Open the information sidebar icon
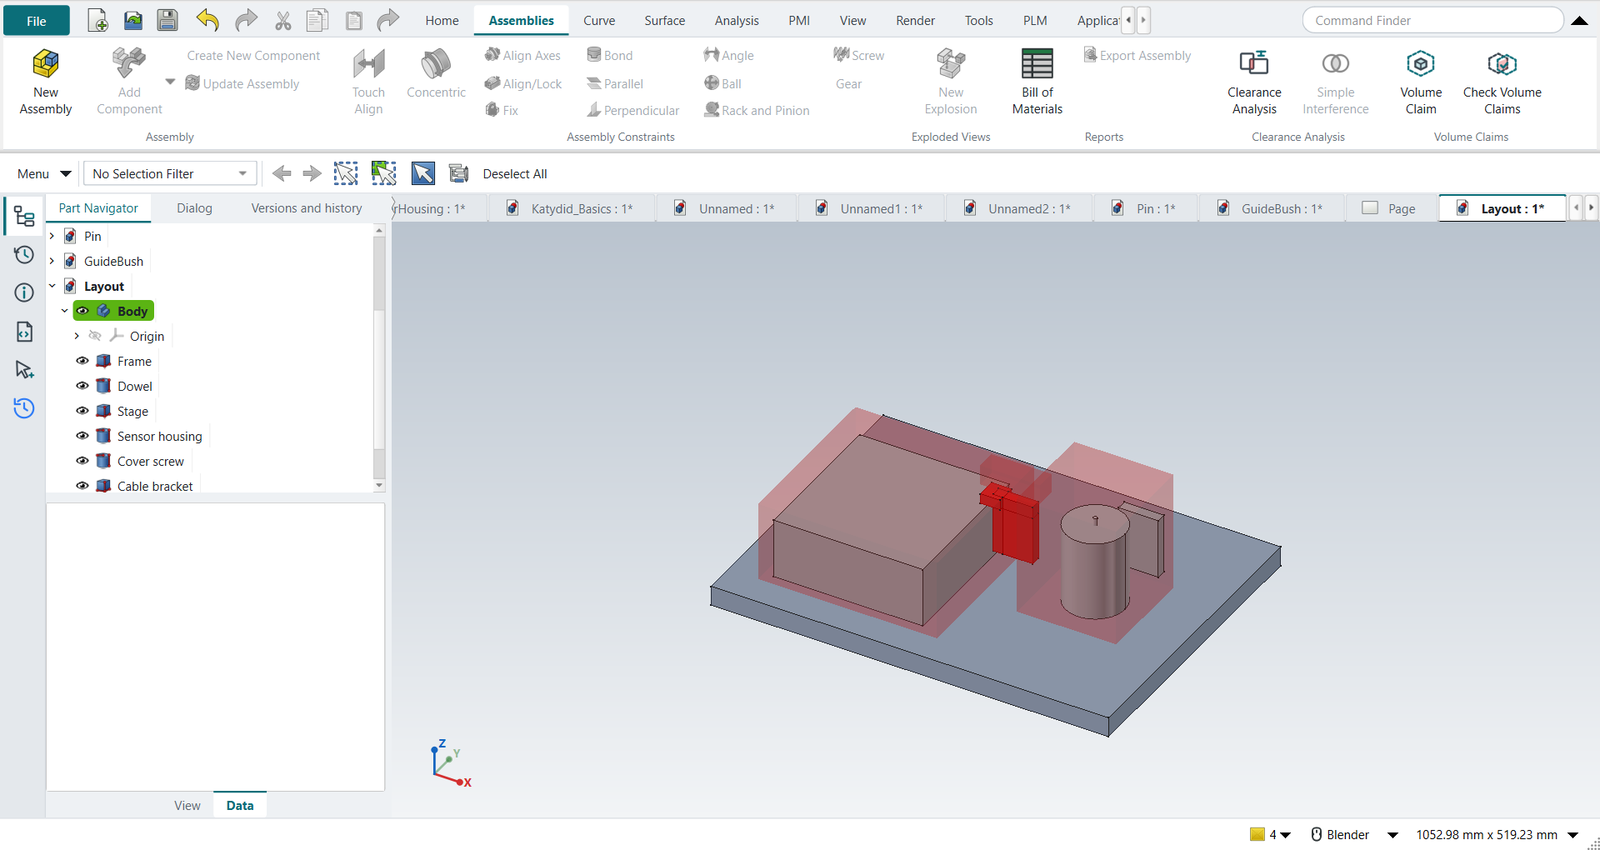1600x850 pixels. click(24, 293)
